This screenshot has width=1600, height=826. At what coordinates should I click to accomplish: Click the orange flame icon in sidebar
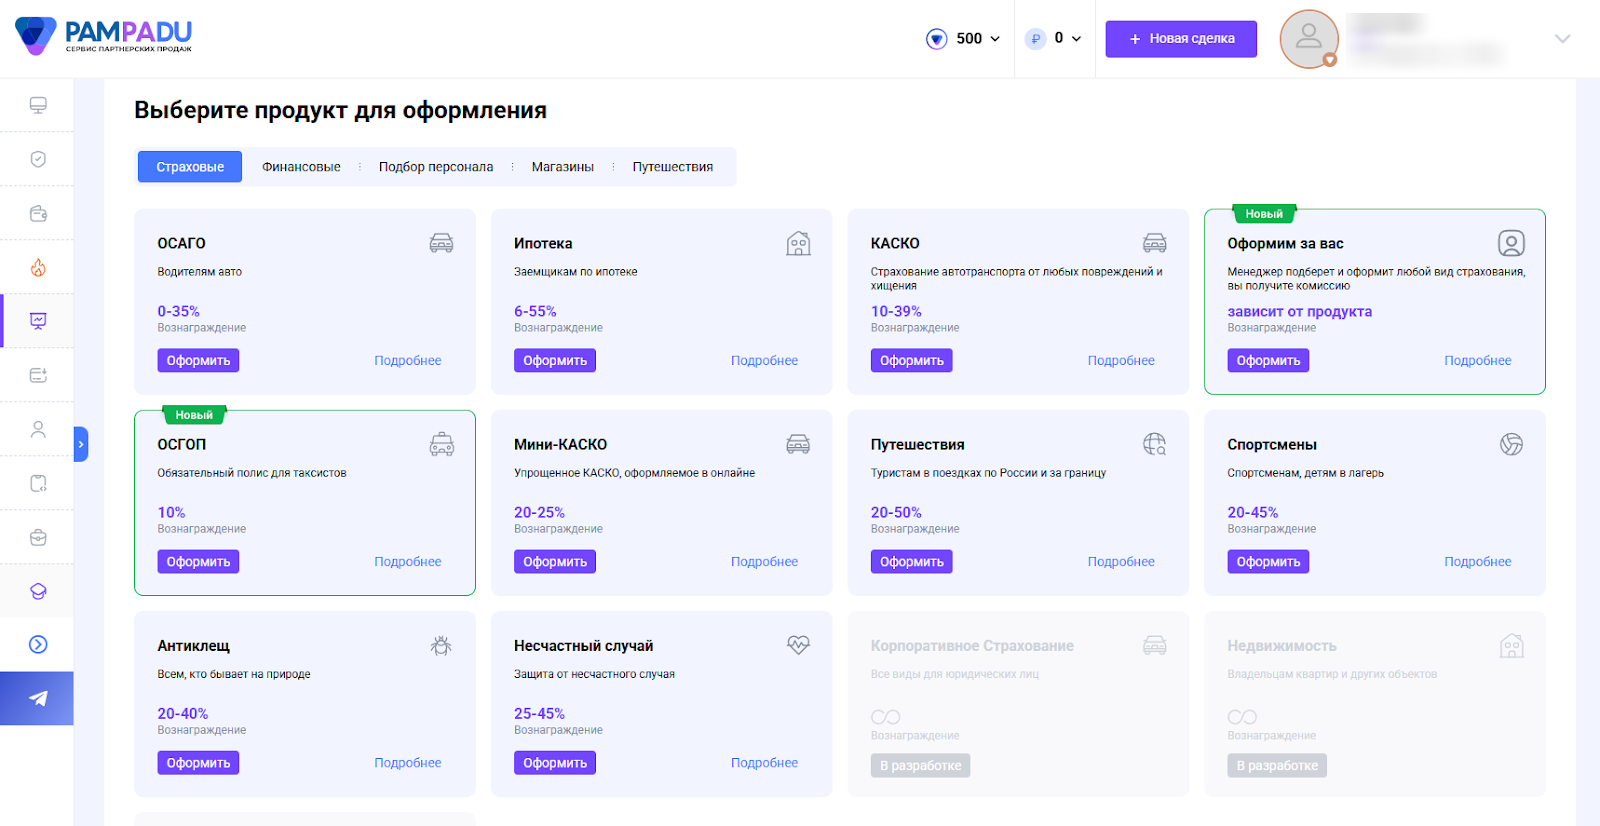(x=38, y=267)
